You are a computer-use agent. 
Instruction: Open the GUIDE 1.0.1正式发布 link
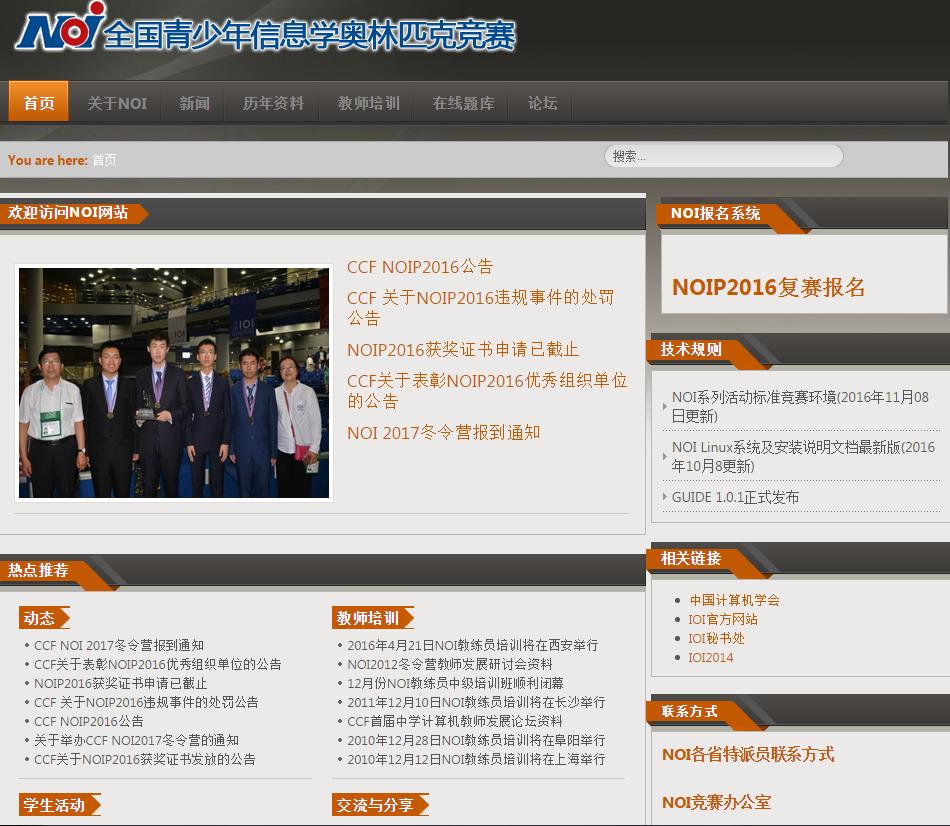click(735, 497)
